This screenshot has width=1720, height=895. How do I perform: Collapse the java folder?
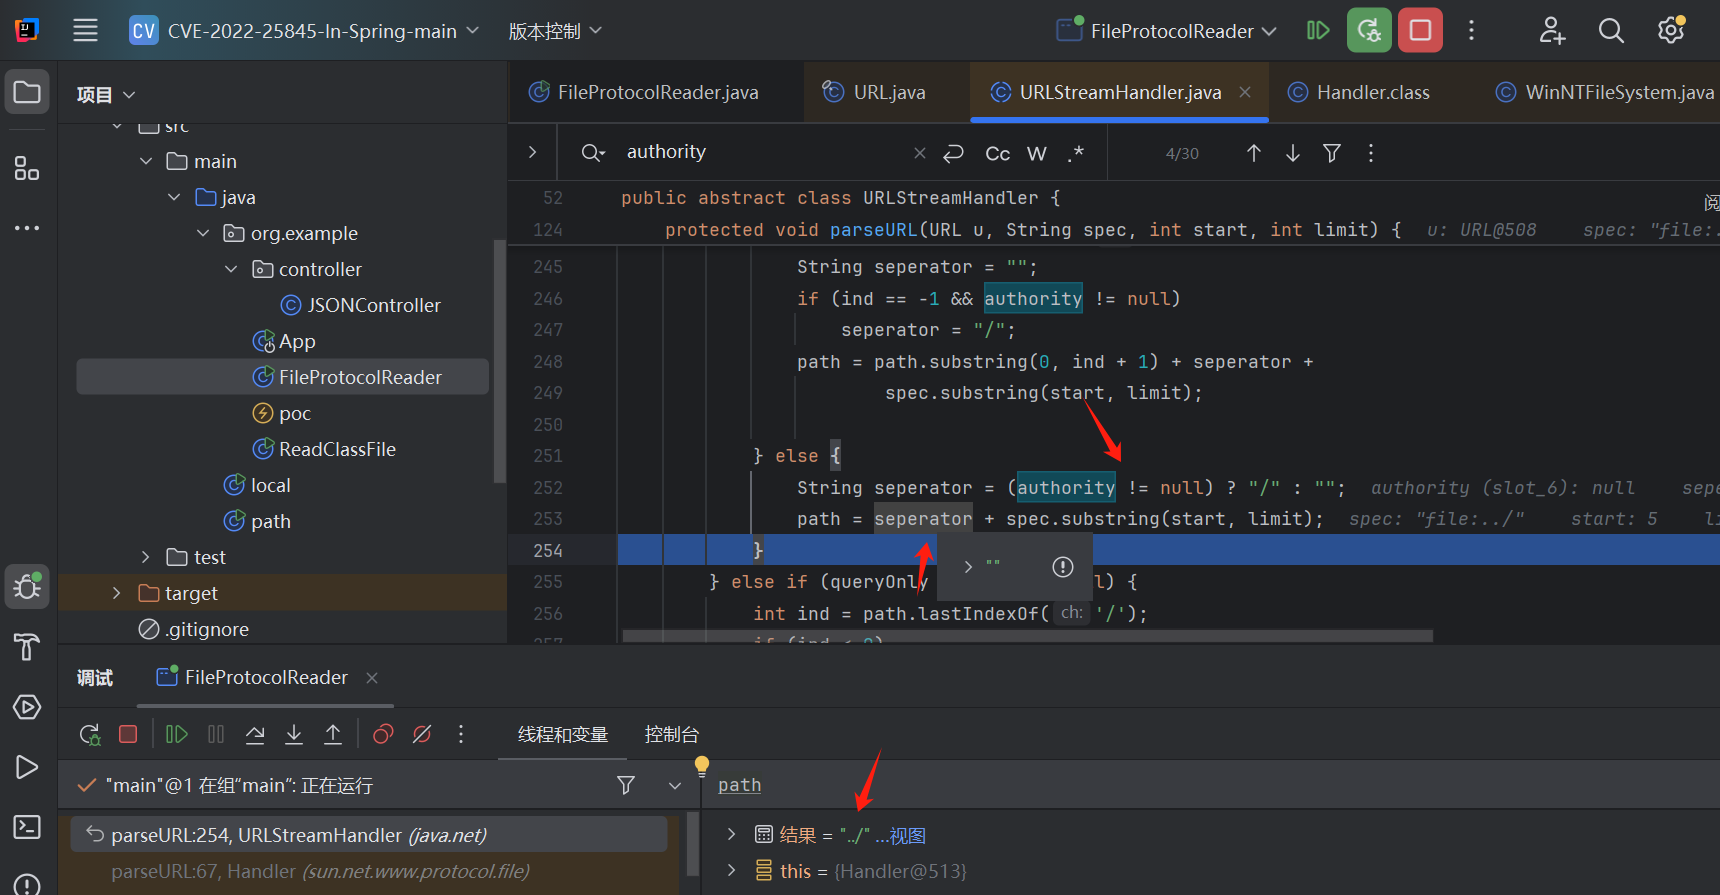pyautogui.click(x=174, y=197)
